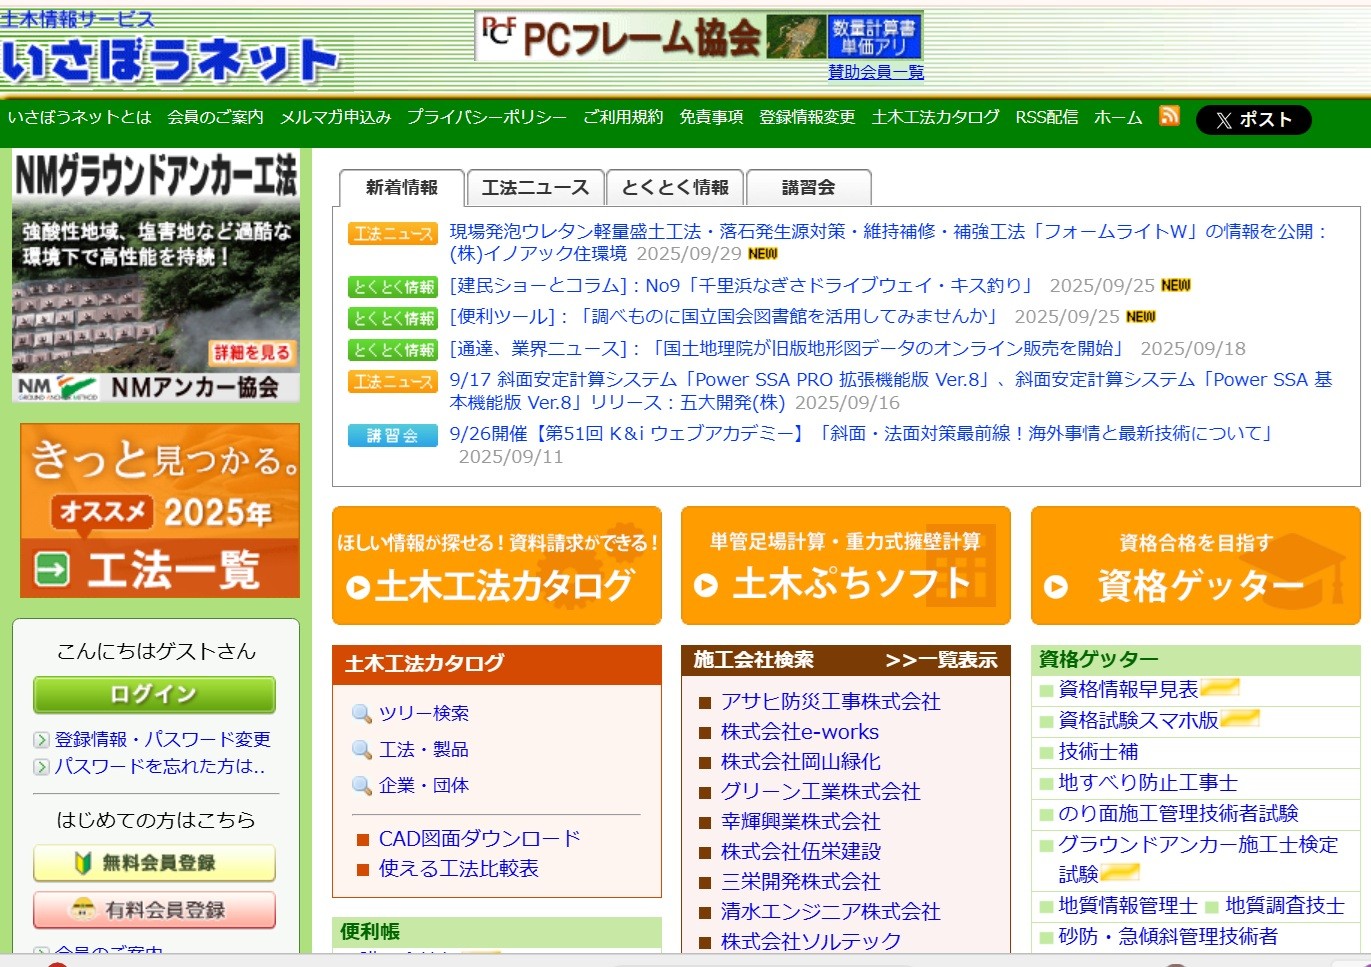This screenshot has height=967, width=1371.
Task: Click the 無料会員登録 button
Action: (x=155, y=863)
